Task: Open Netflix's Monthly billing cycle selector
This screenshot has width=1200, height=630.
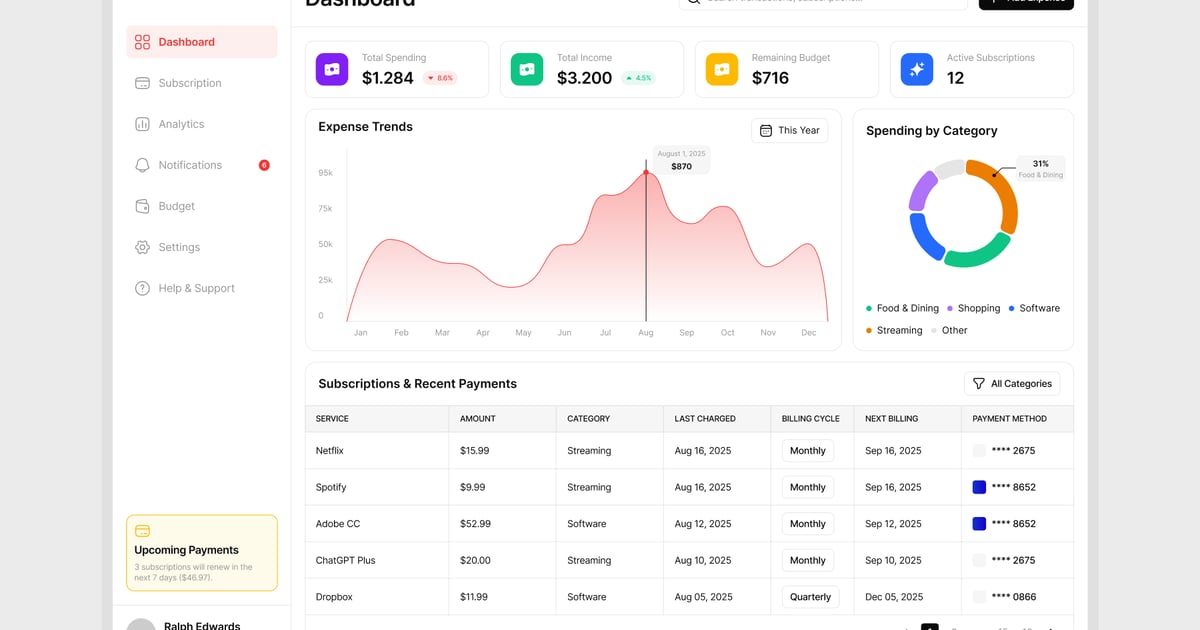Action: coord(807,451)
